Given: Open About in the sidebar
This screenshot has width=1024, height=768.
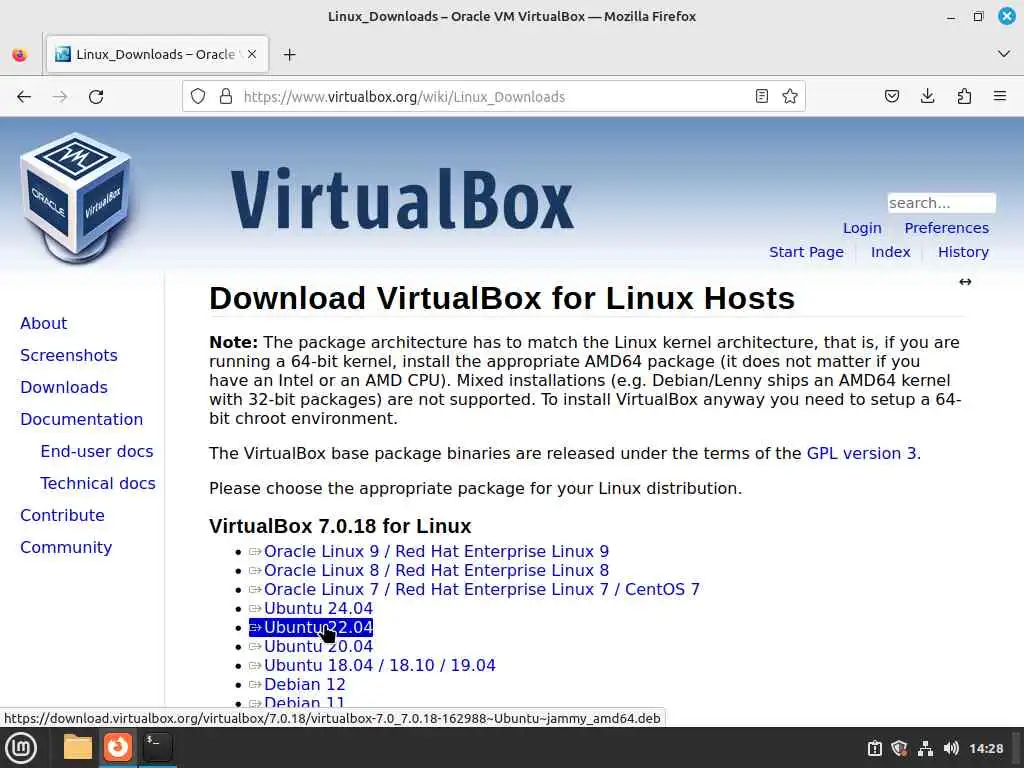Looking at the screenshot, I should 43,323.
